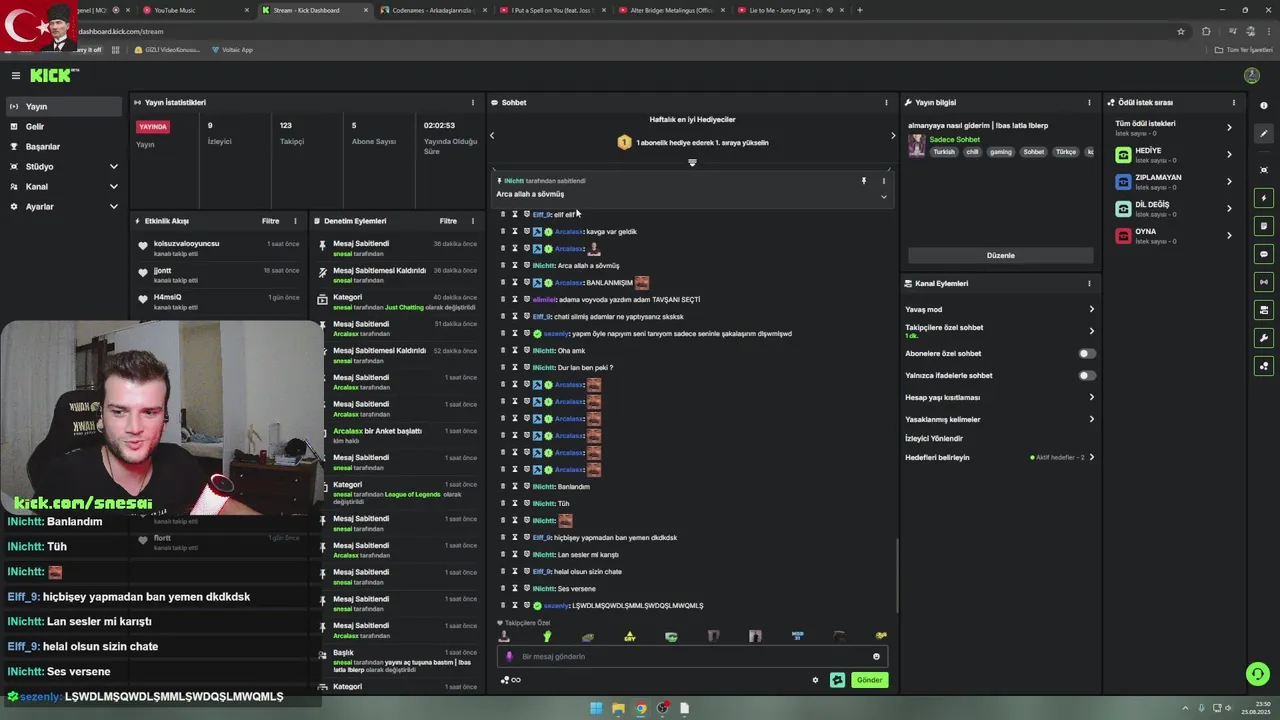Viewport: 1280px width, 720px height.
Task: Open chat settings with the gear icon
Action: (815, 680)
